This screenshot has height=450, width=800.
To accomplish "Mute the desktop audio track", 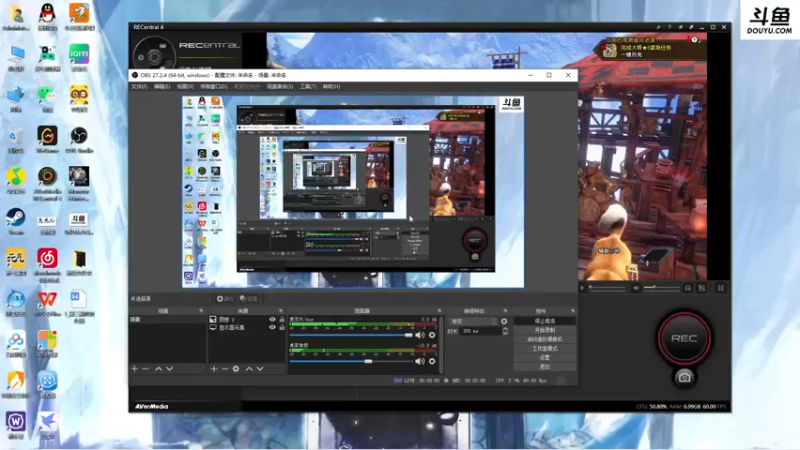I will [419, 361].
